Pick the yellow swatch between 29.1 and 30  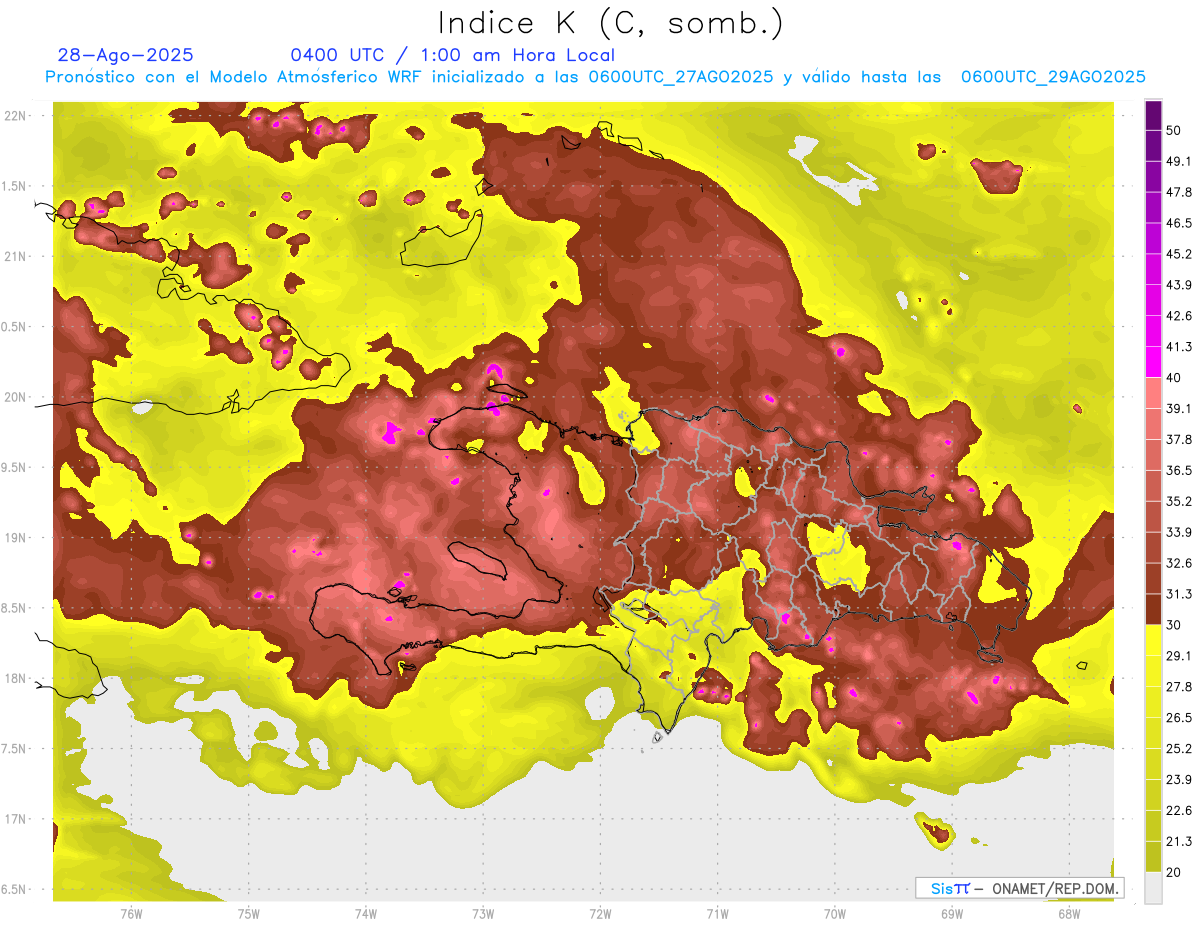pyautogui.click(x=1153, y=640)
